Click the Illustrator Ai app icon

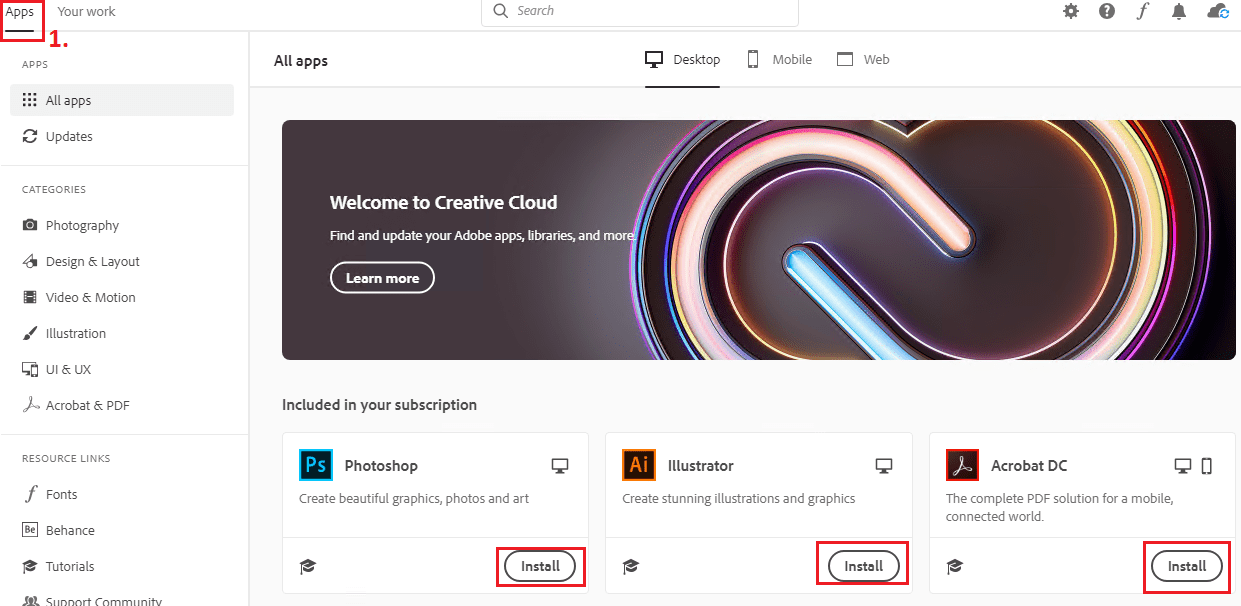638,465
